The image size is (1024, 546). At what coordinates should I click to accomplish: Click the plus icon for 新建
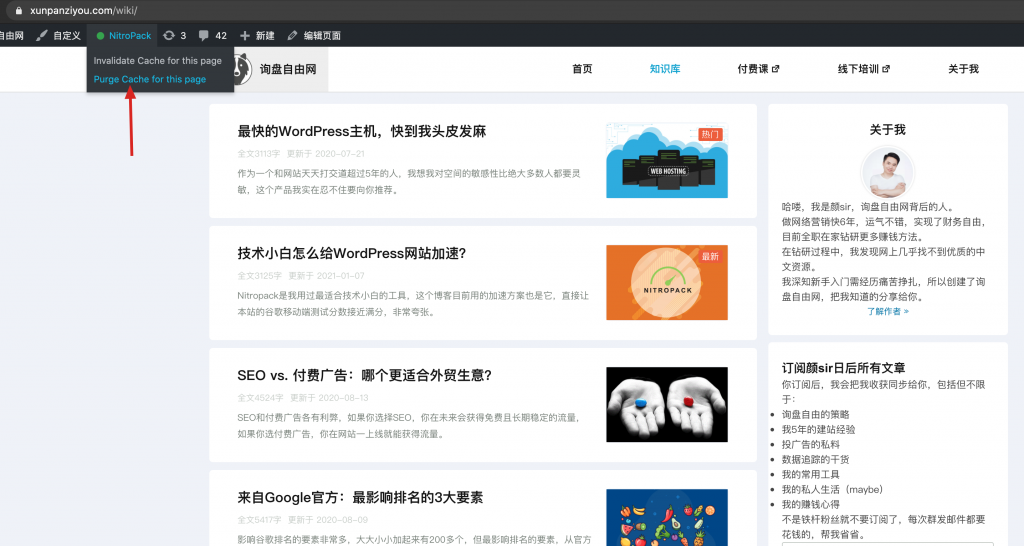(245, 36)
